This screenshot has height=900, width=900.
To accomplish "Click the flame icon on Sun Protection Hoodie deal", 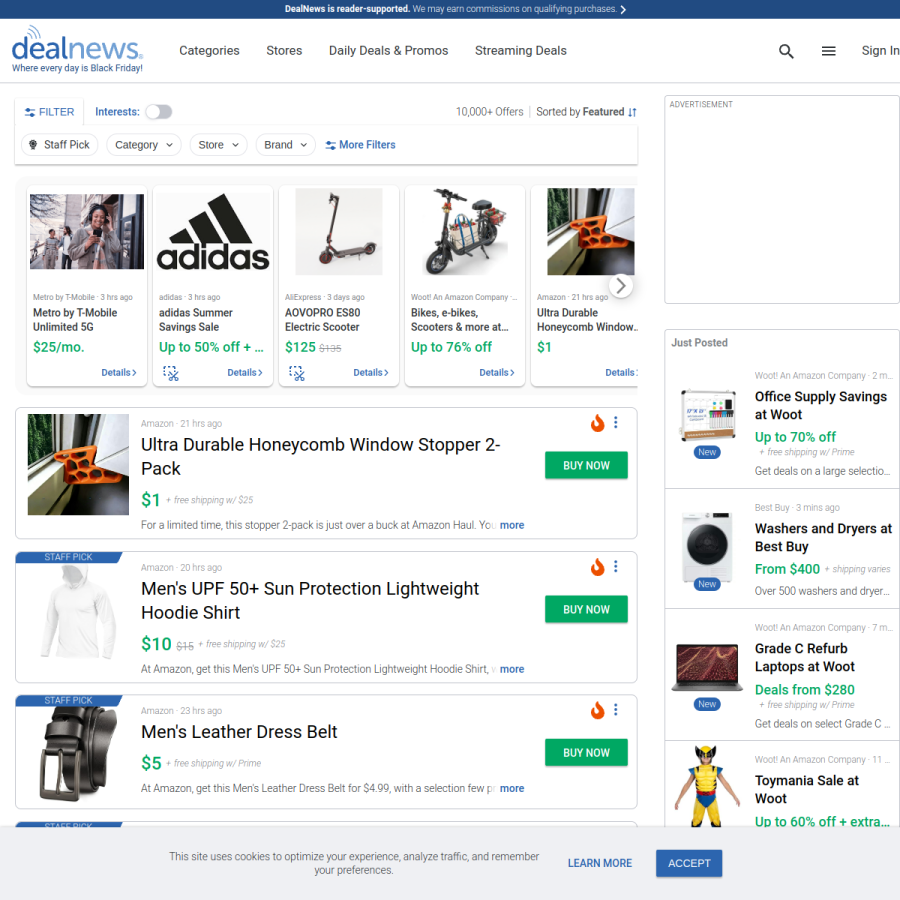I will 598,567.
